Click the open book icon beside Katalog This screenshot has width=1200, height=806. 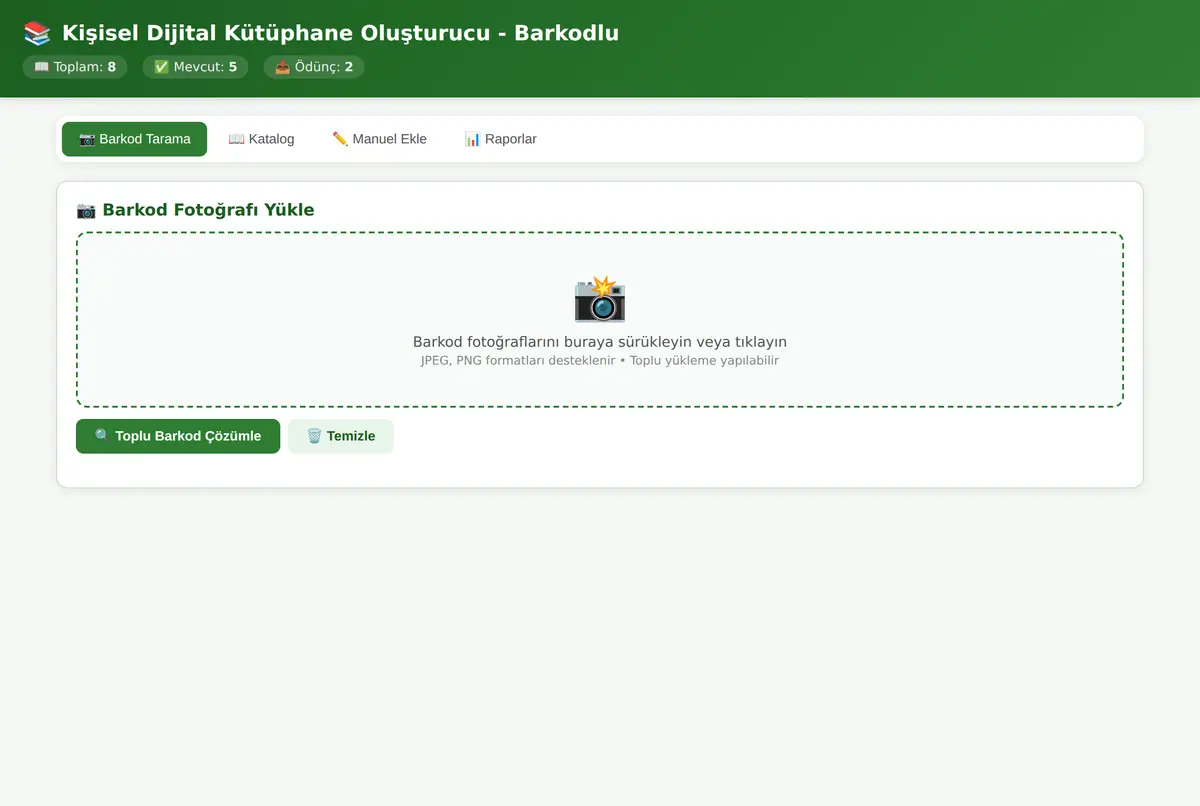236,139
